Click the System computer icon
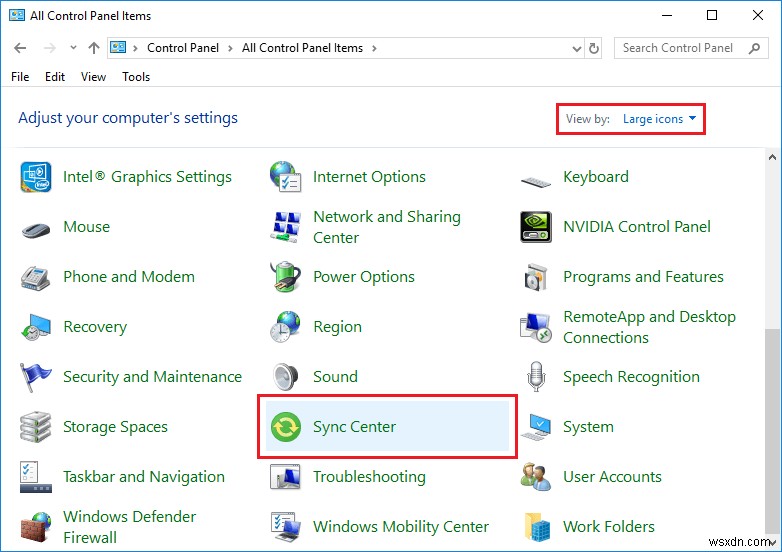 tap(536, 427)
